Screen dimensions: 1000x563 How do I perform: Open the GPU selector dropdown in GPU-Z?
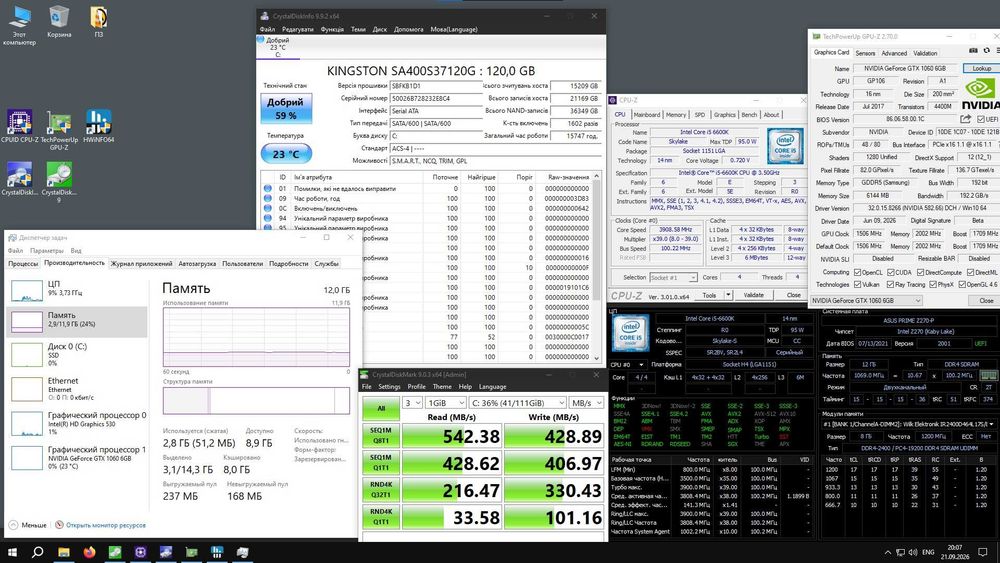click(867, 300)
